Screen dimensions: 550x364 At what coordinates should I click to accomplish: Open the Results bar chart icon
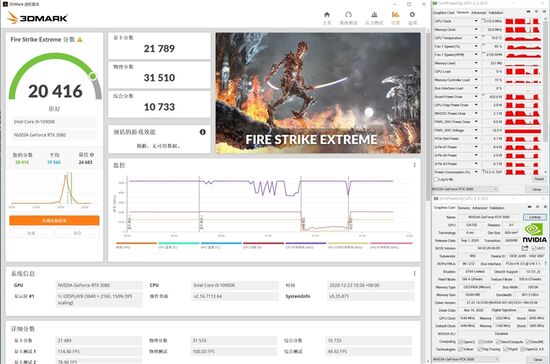[395, 15]
